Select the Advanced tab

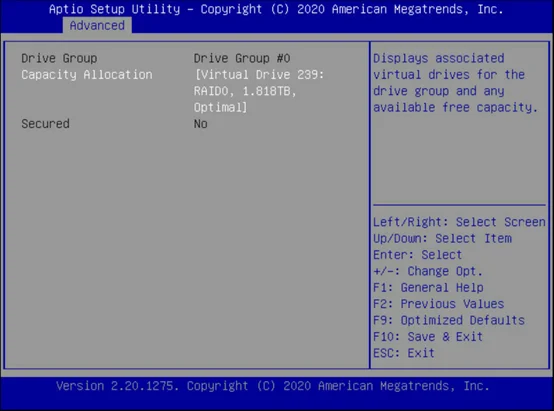click(97, 25)
